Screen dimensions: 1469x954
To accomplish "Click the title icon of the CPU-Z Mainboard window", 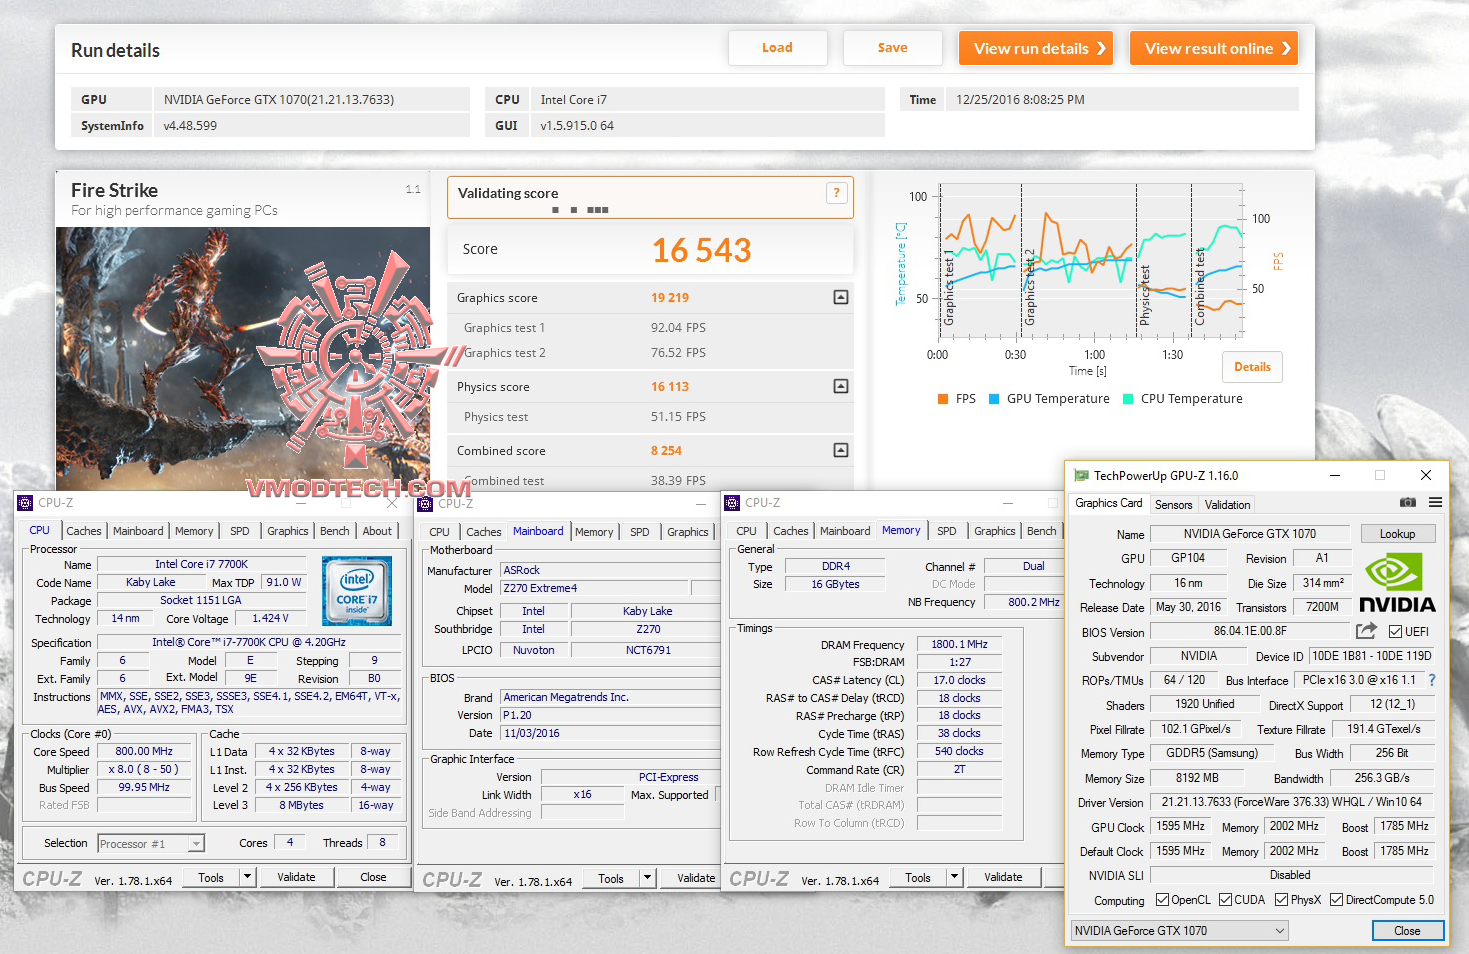I will (x=425, y=503).
